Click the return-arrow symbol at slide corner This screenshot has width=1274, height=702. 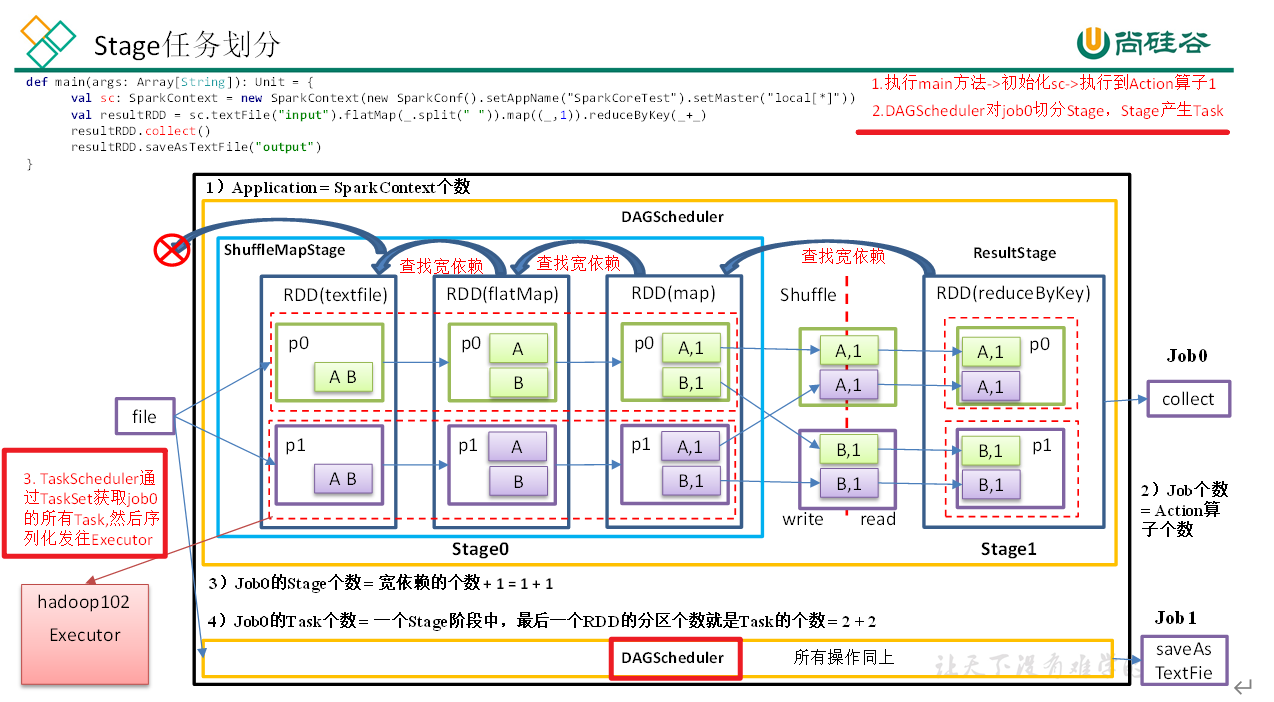coord(1243,686)
